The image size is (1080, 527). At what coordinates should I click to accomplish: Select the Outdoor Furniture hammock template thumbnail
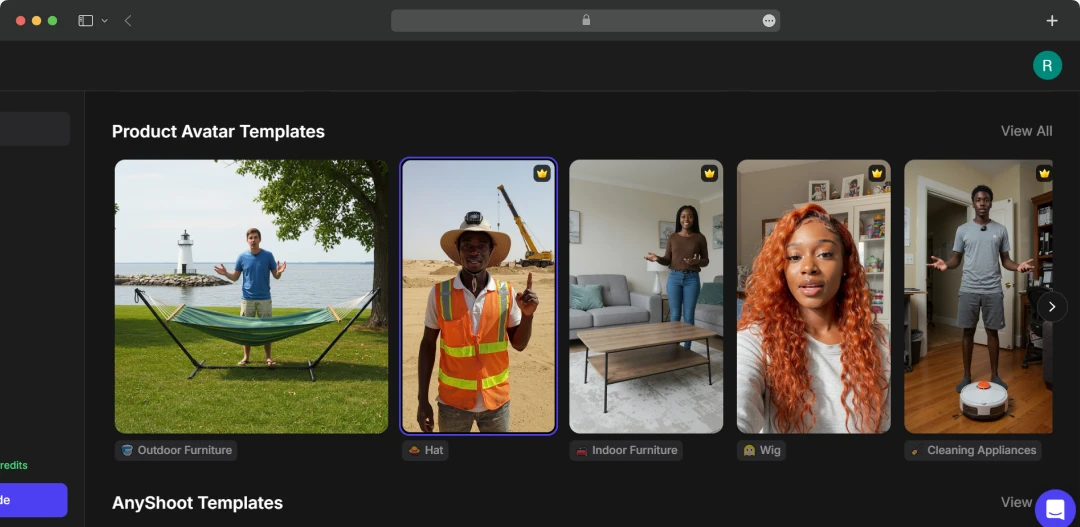tap(251, 297)
